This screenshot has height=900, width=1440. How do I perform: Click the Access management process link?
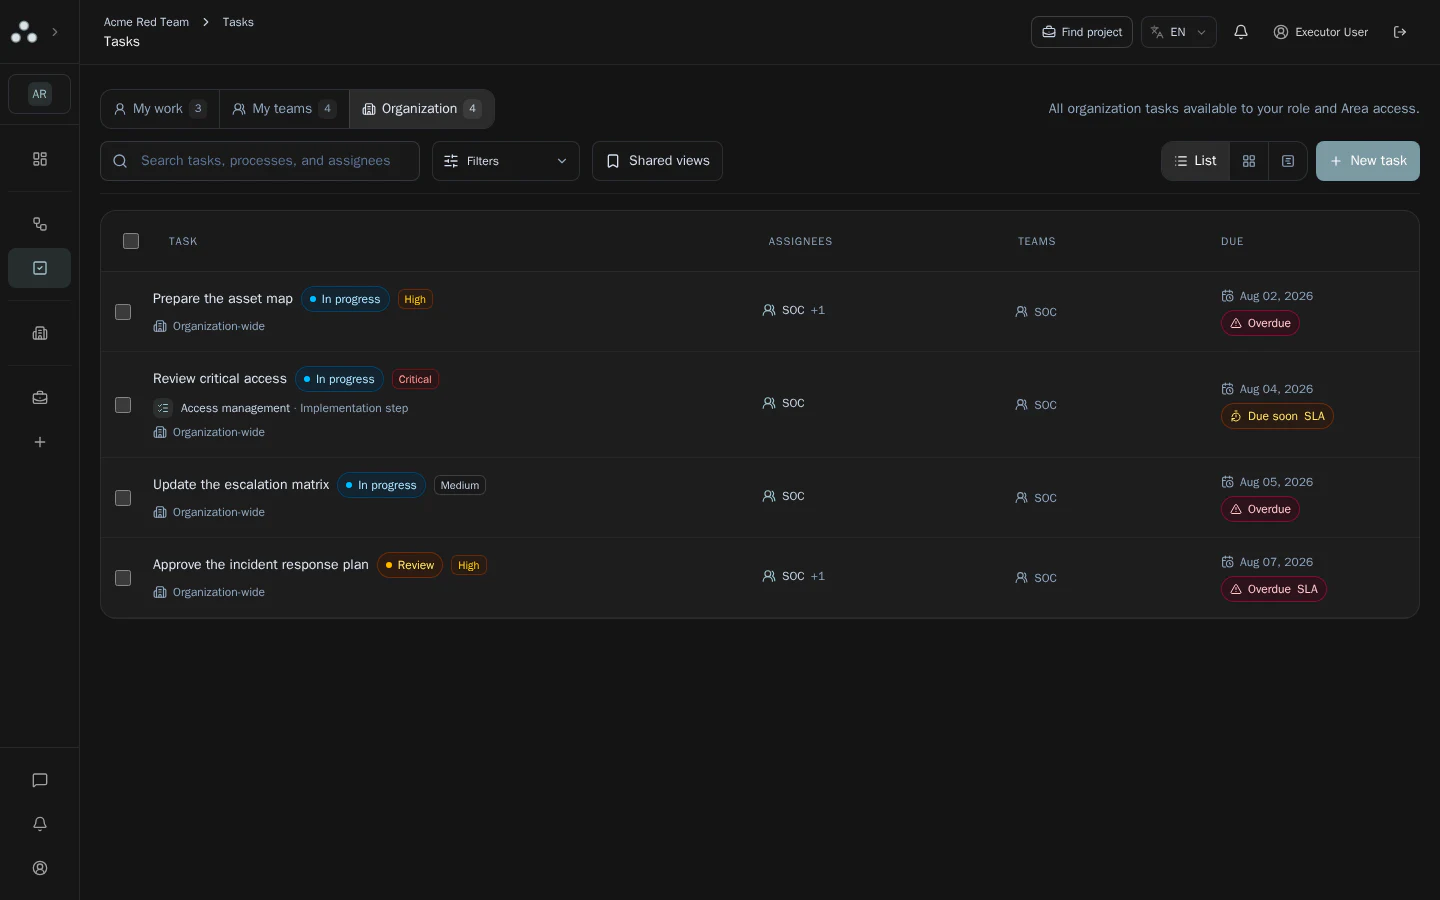(x=235, y=408)
